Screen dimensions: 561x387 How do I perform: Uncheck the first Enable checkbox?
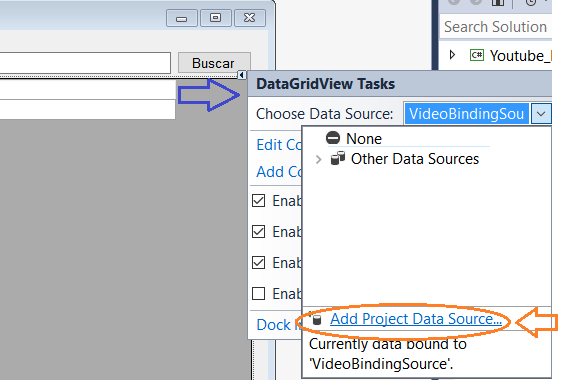click(x=258, y=201)
